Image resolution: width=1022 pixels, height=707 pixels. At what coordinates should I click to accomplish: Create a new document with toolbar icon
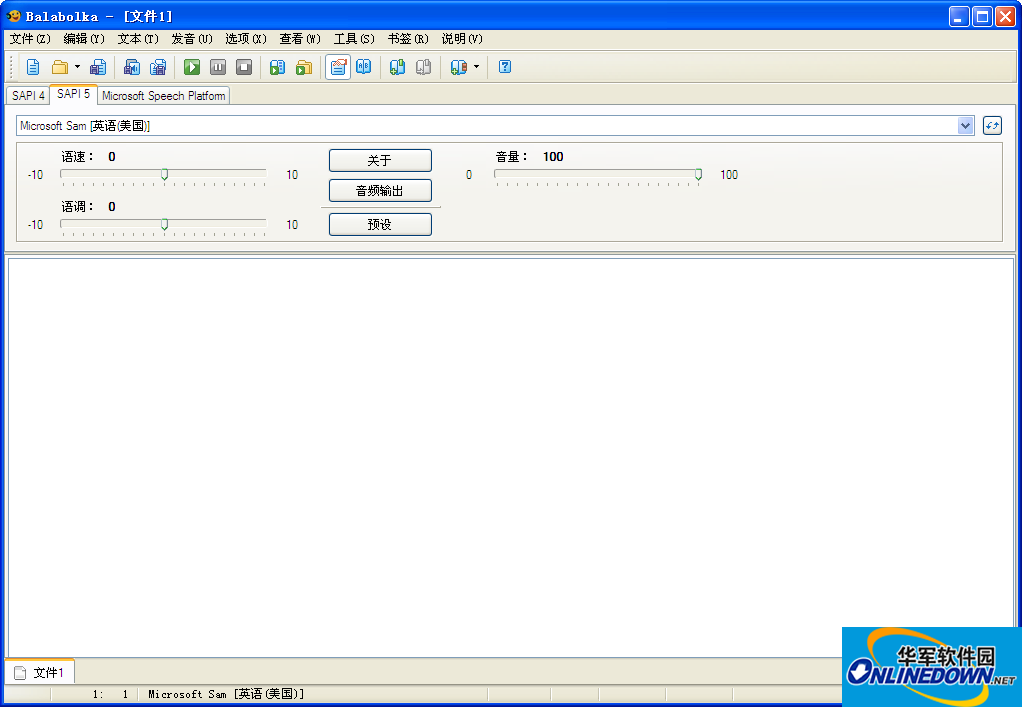(33, 67)
